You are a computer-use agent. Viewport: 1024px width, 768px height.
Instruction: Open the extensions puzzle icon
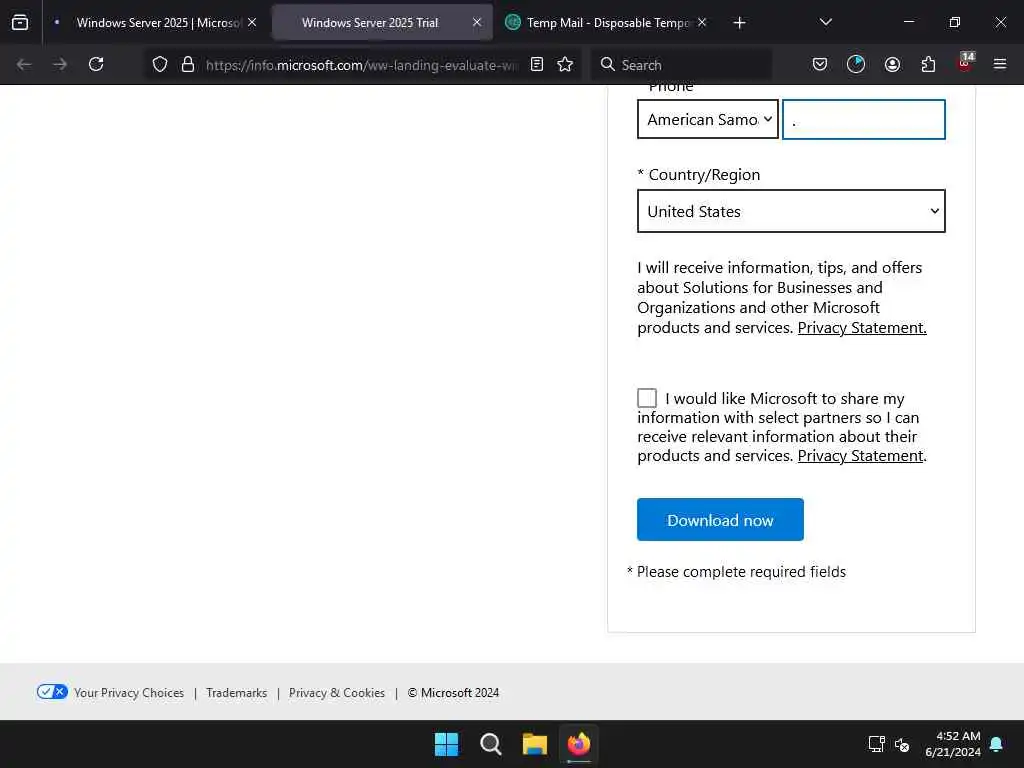pyautogui.click(x=928, y=64)
